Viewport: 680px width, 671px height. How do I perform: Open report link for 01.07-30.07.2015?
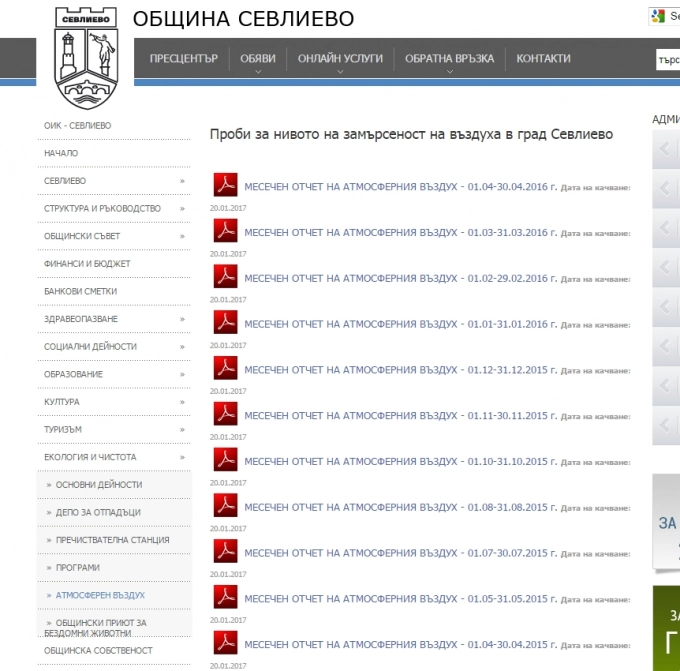point(400,553)
